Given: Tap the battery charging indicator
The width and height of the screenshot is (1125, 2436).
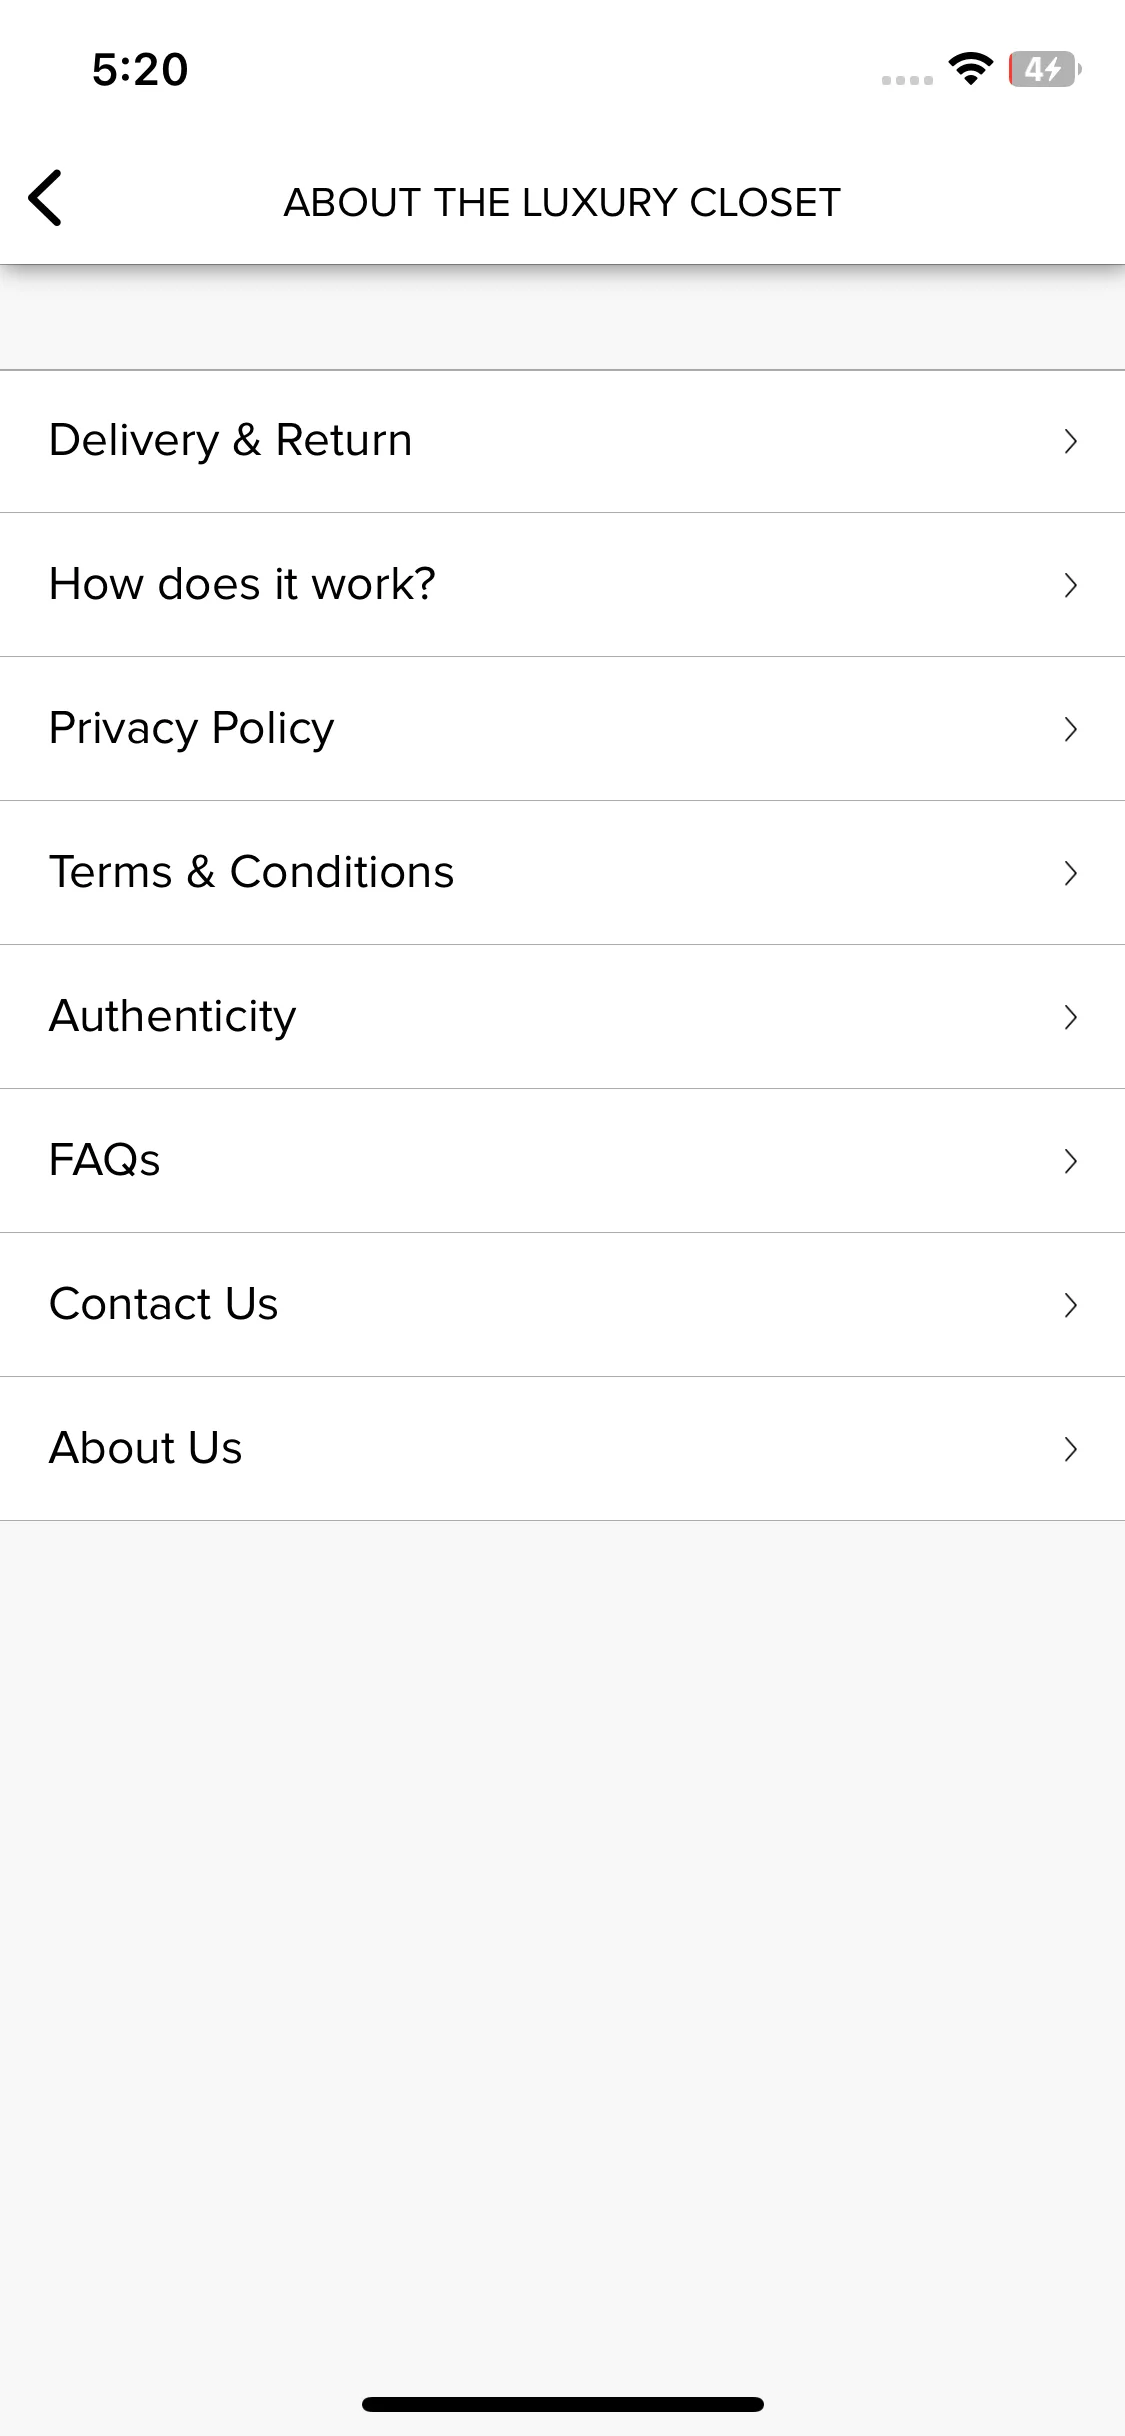Looking at the screenshot, I should click(x=1045, y=69).
